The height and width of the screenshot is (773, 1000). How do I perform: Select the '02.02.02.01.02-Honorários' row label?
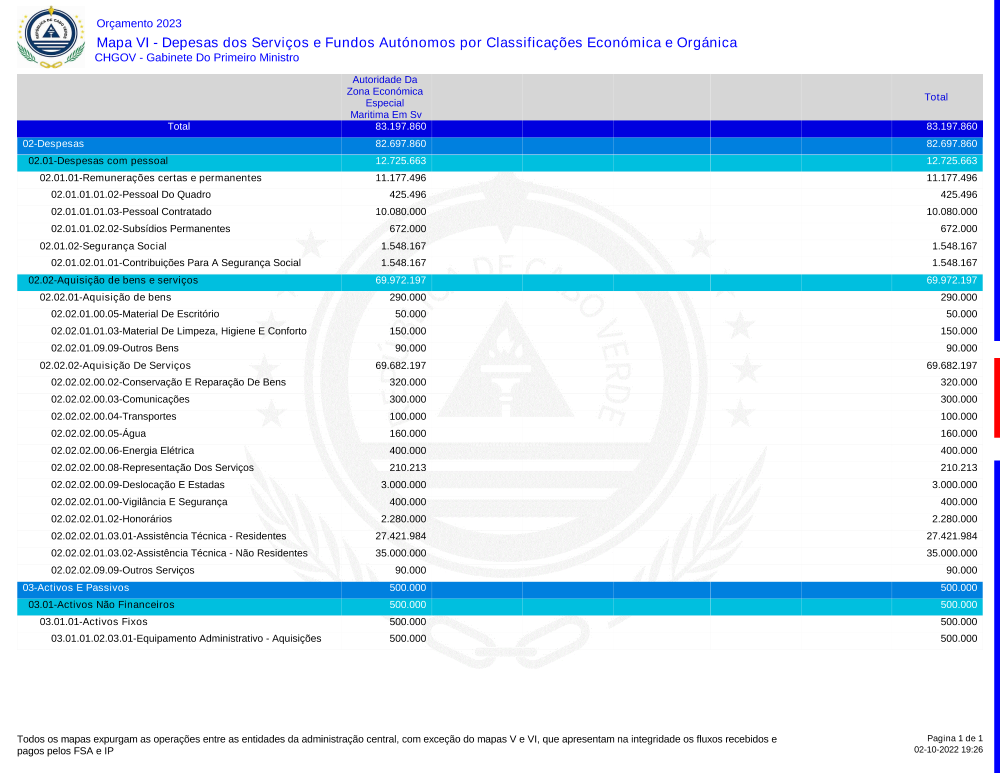111,519
